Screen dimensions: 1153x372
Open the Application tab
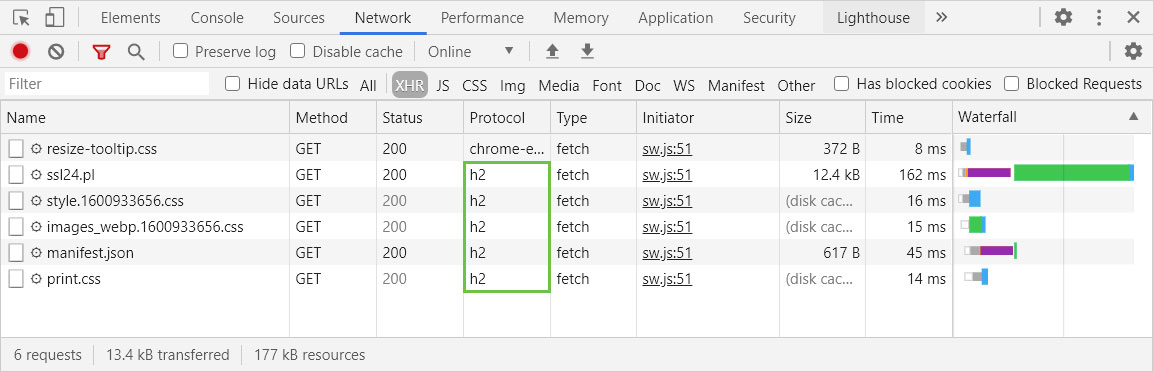[676, 18]
